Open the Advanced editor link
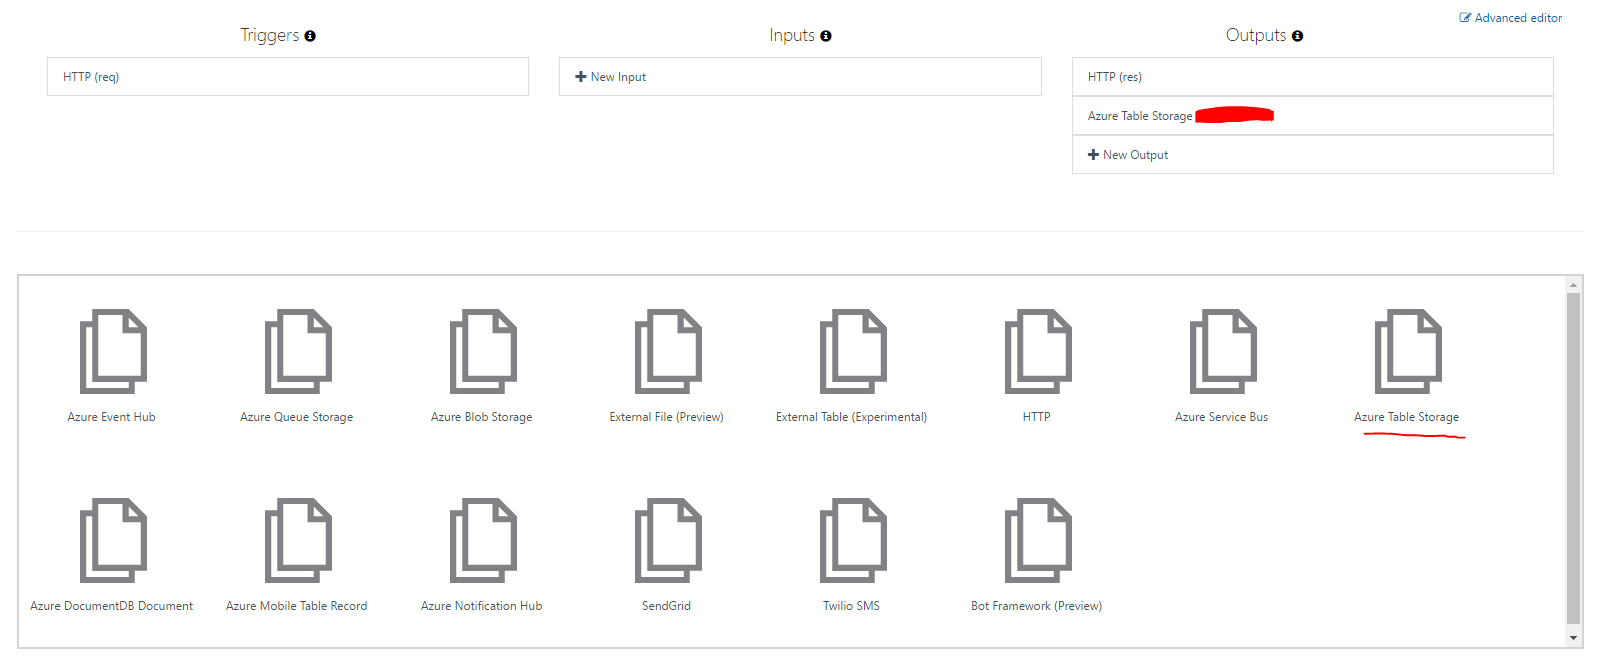Screen dimensions: 1598x663 pyautogui.click(x=1511, y=18)
